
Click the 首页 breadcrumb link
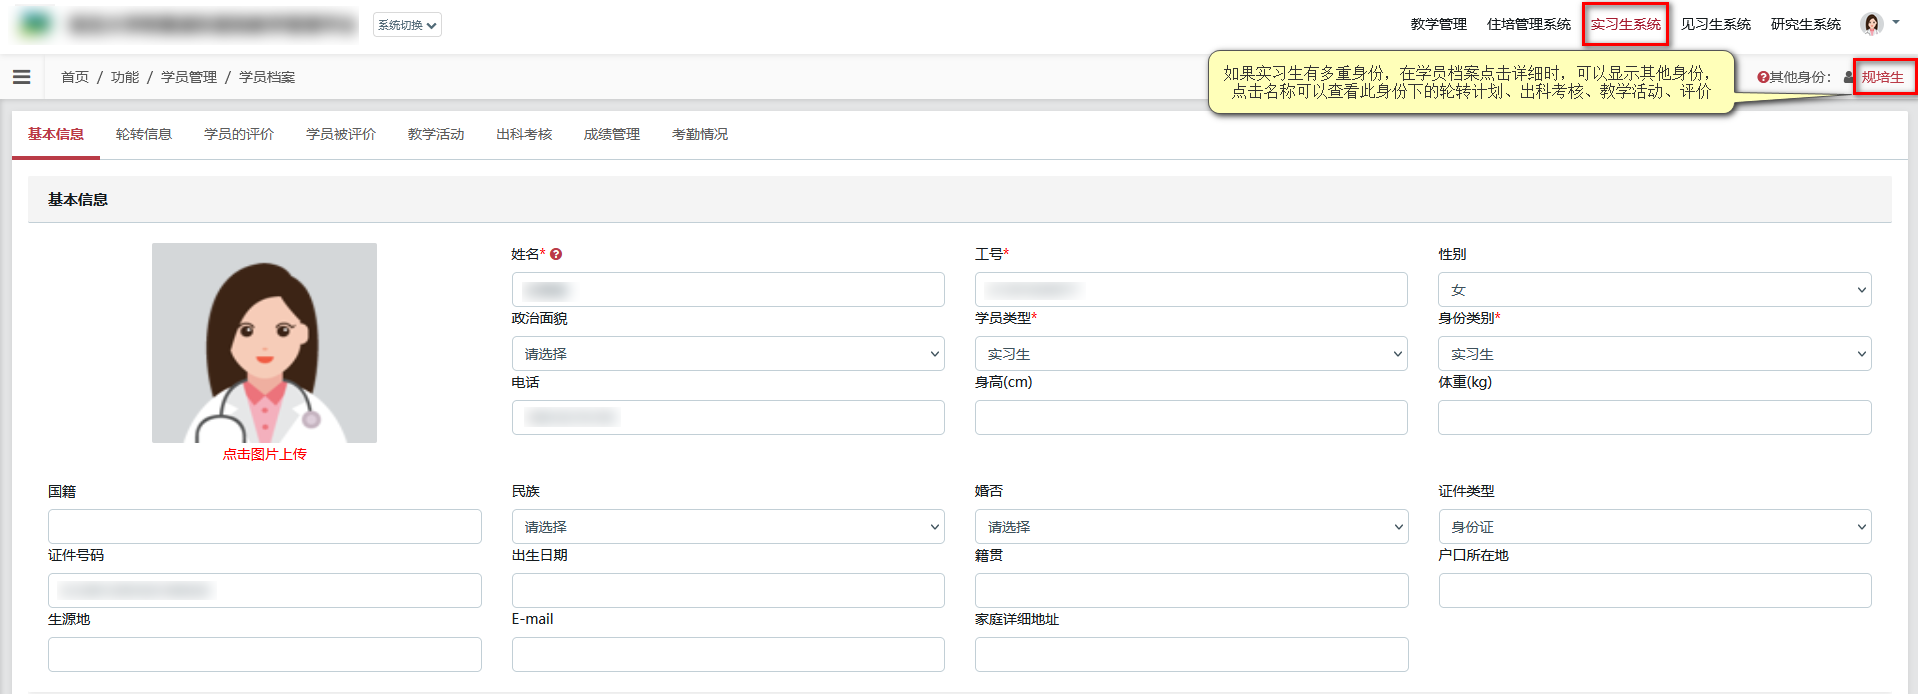tap(75, 77)
